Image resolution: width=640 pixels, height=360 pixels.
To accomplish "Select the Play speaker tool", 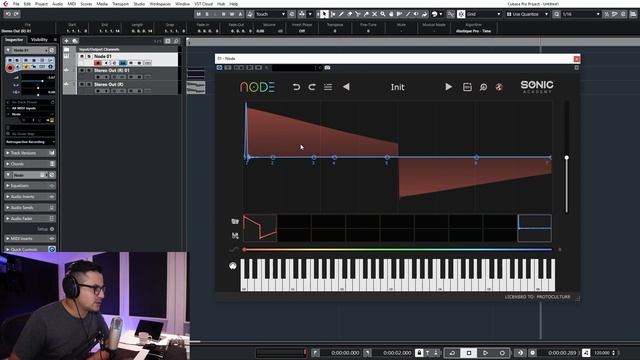I will [x=416, y=14].
